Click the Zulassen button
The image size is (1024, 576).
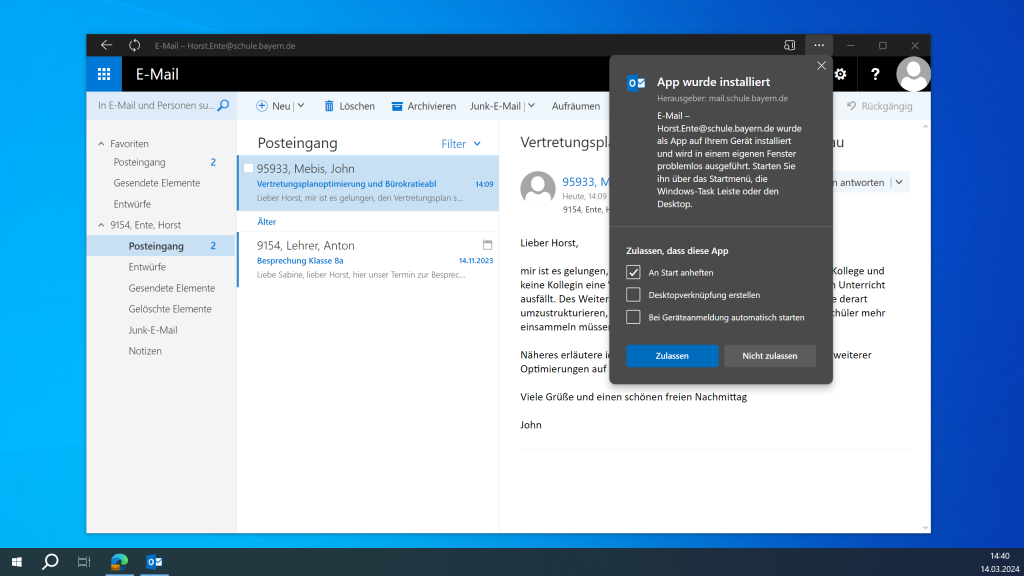(x=672, y=355)
